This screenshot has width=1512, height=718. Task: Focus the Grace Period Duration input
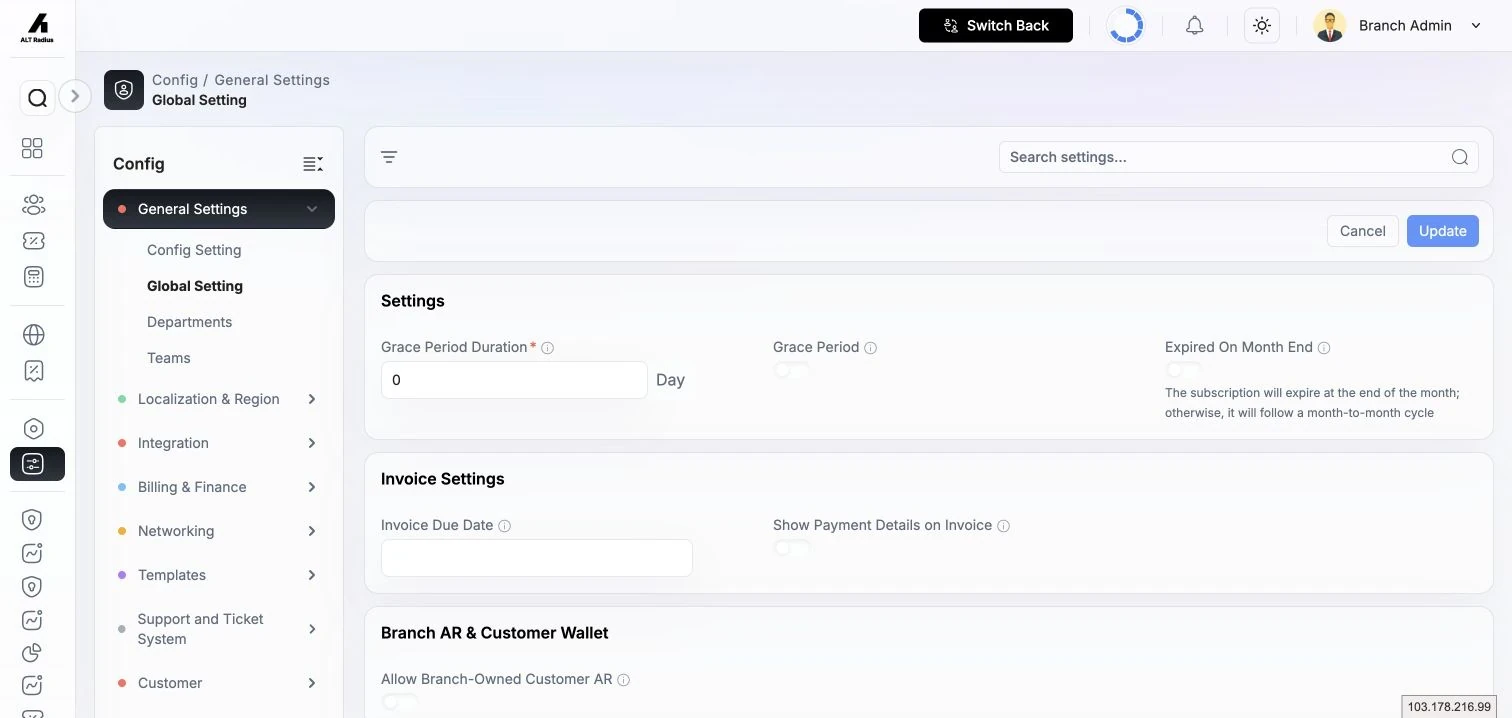click(x=514, y=380)
